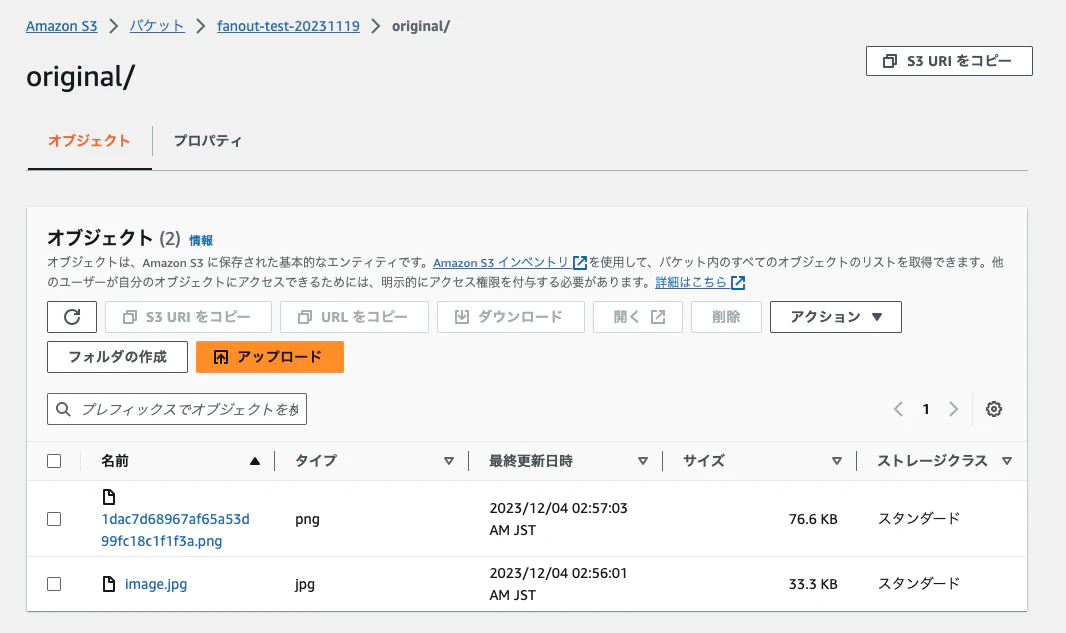Open fanout-test-20231119 breadcrumb link
This screenshot has height=633, width=1066.
point(288,26)
